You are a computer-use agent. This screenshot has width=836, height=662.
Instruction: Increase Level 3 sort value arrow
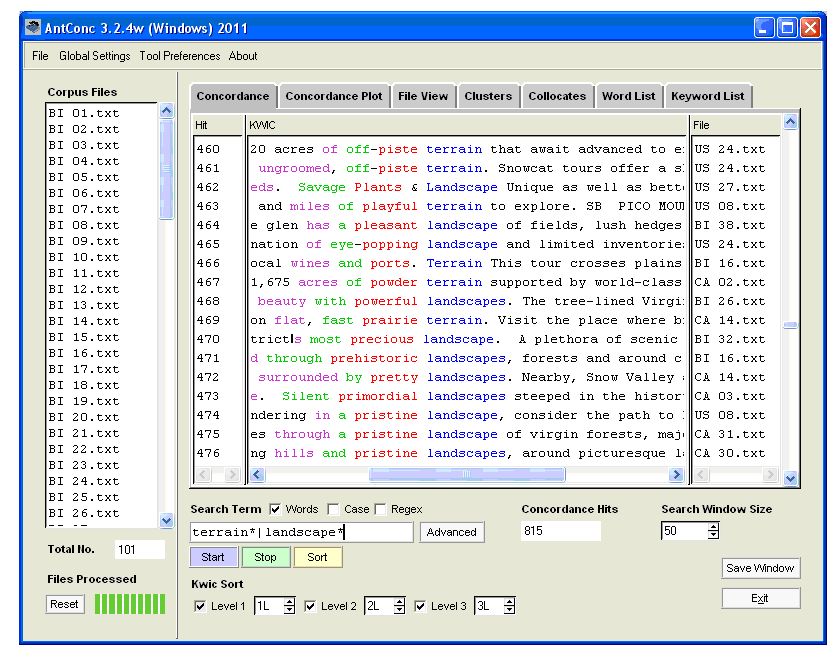pos(509,602)
